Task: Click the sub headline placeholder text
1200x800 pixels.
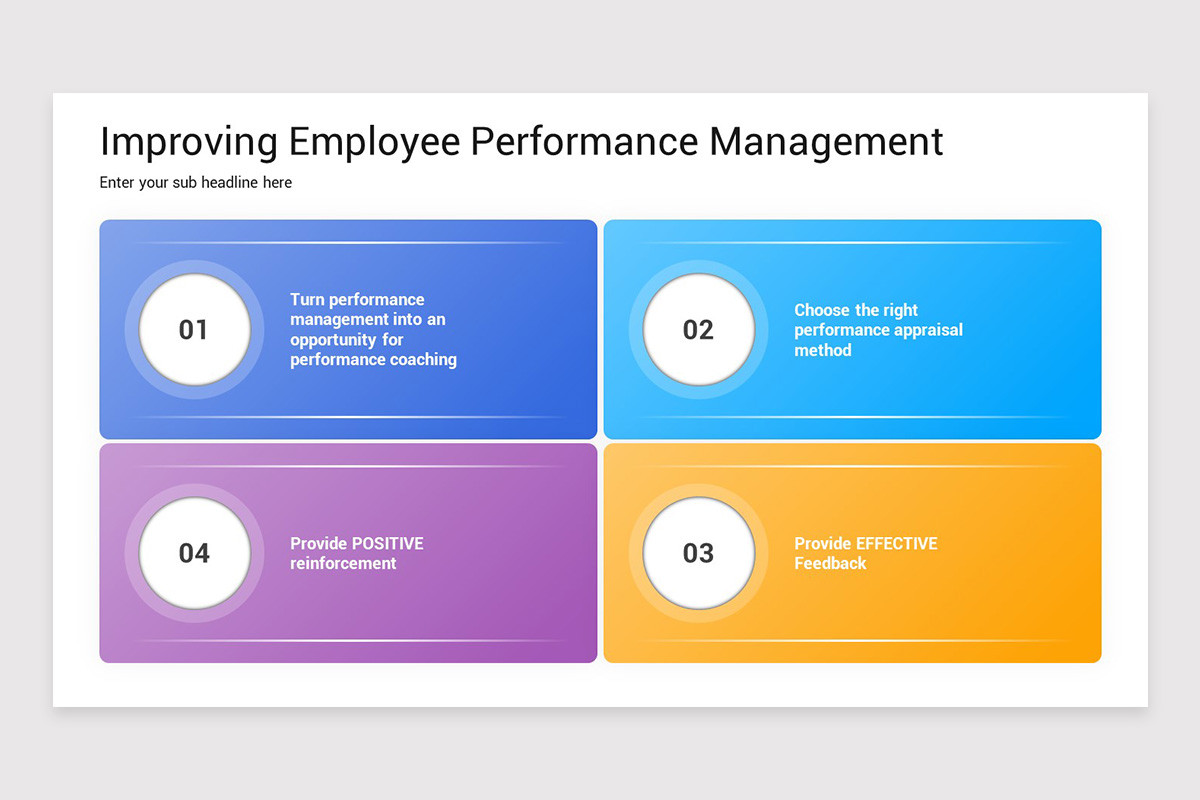Action: point(195,182)
